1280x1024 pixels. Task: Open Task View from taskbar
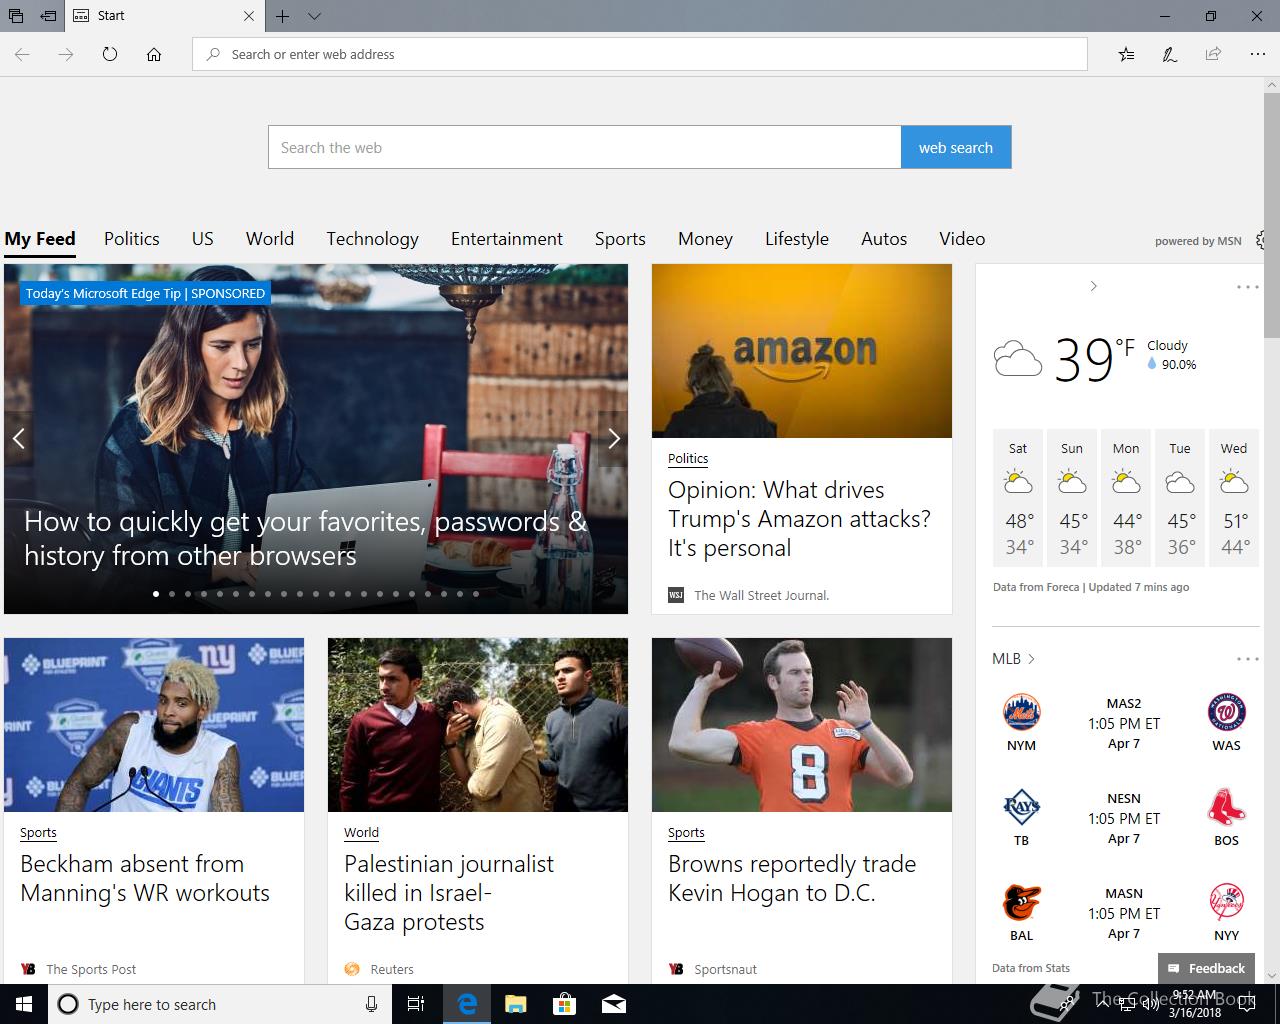(x=417, y=1004)
